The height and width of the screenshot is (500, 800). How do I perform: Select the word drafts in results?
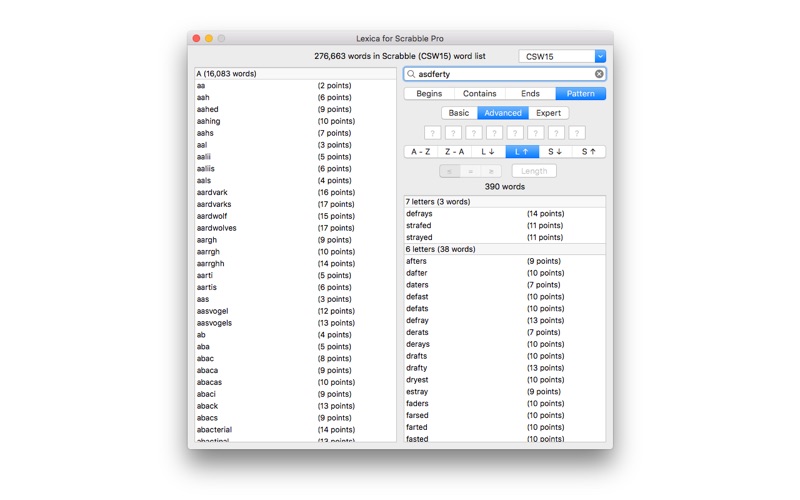pyautogui.click(x=505, y=356)
